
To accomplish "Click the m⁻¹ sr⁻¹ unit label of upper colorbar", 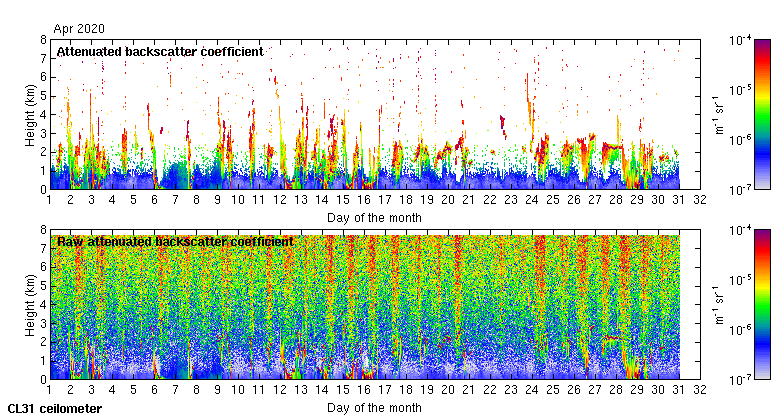I will tap(719, 115).
